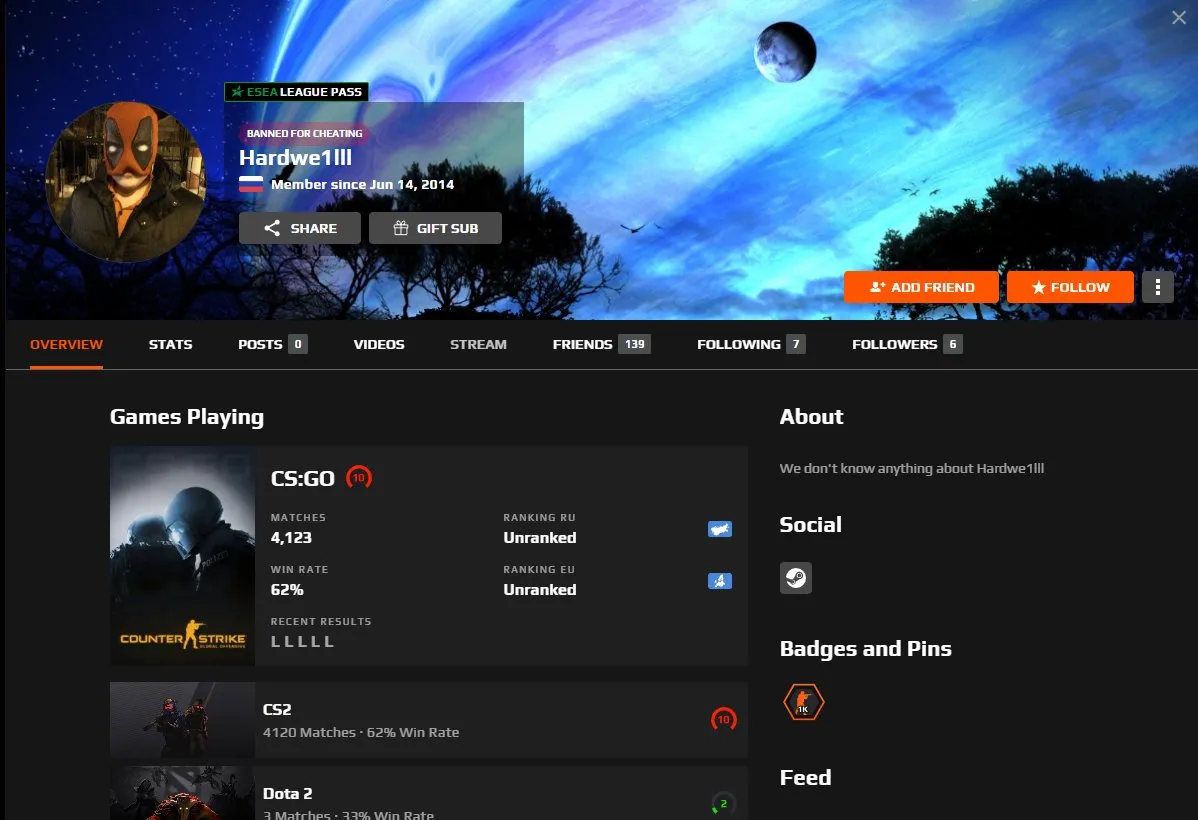Open the Stats tab
The image size is (1198, 820).
[x=170, y=345]
